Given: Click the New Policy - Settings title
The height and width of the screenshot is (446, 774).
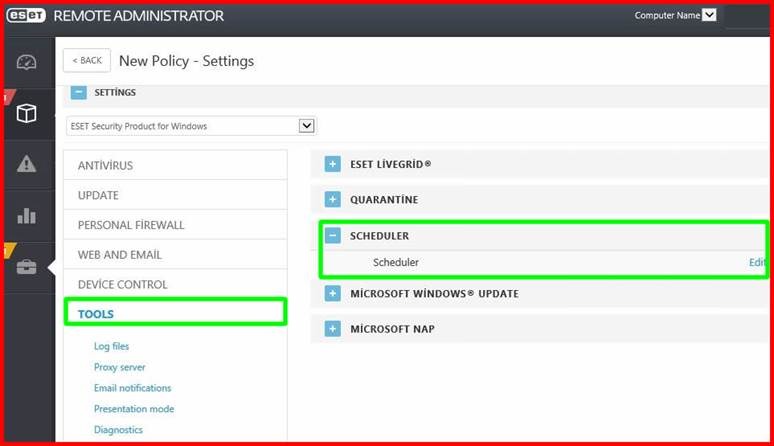Looking at the screenshot, I should 187,61.
